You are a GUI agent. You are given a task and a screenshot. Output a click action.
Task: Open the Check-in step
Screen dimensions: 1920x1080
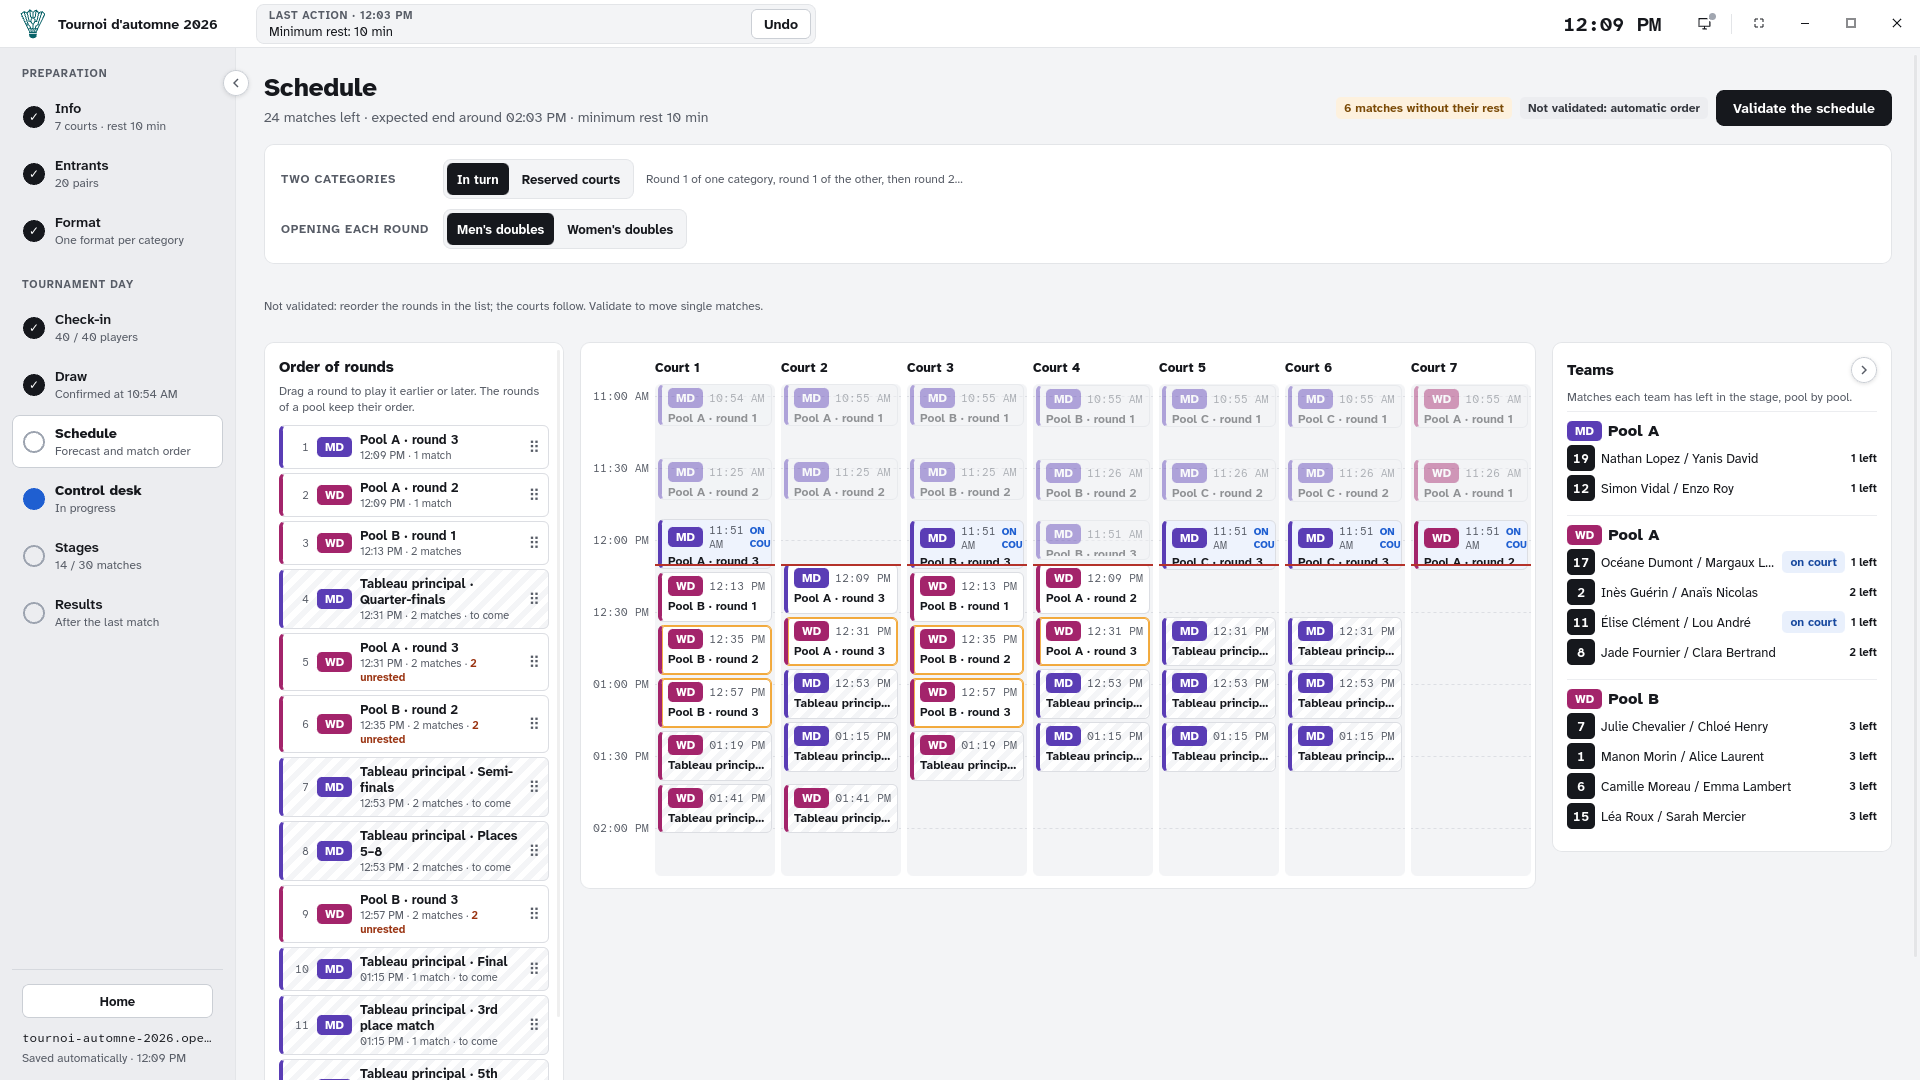pos(117,328)
